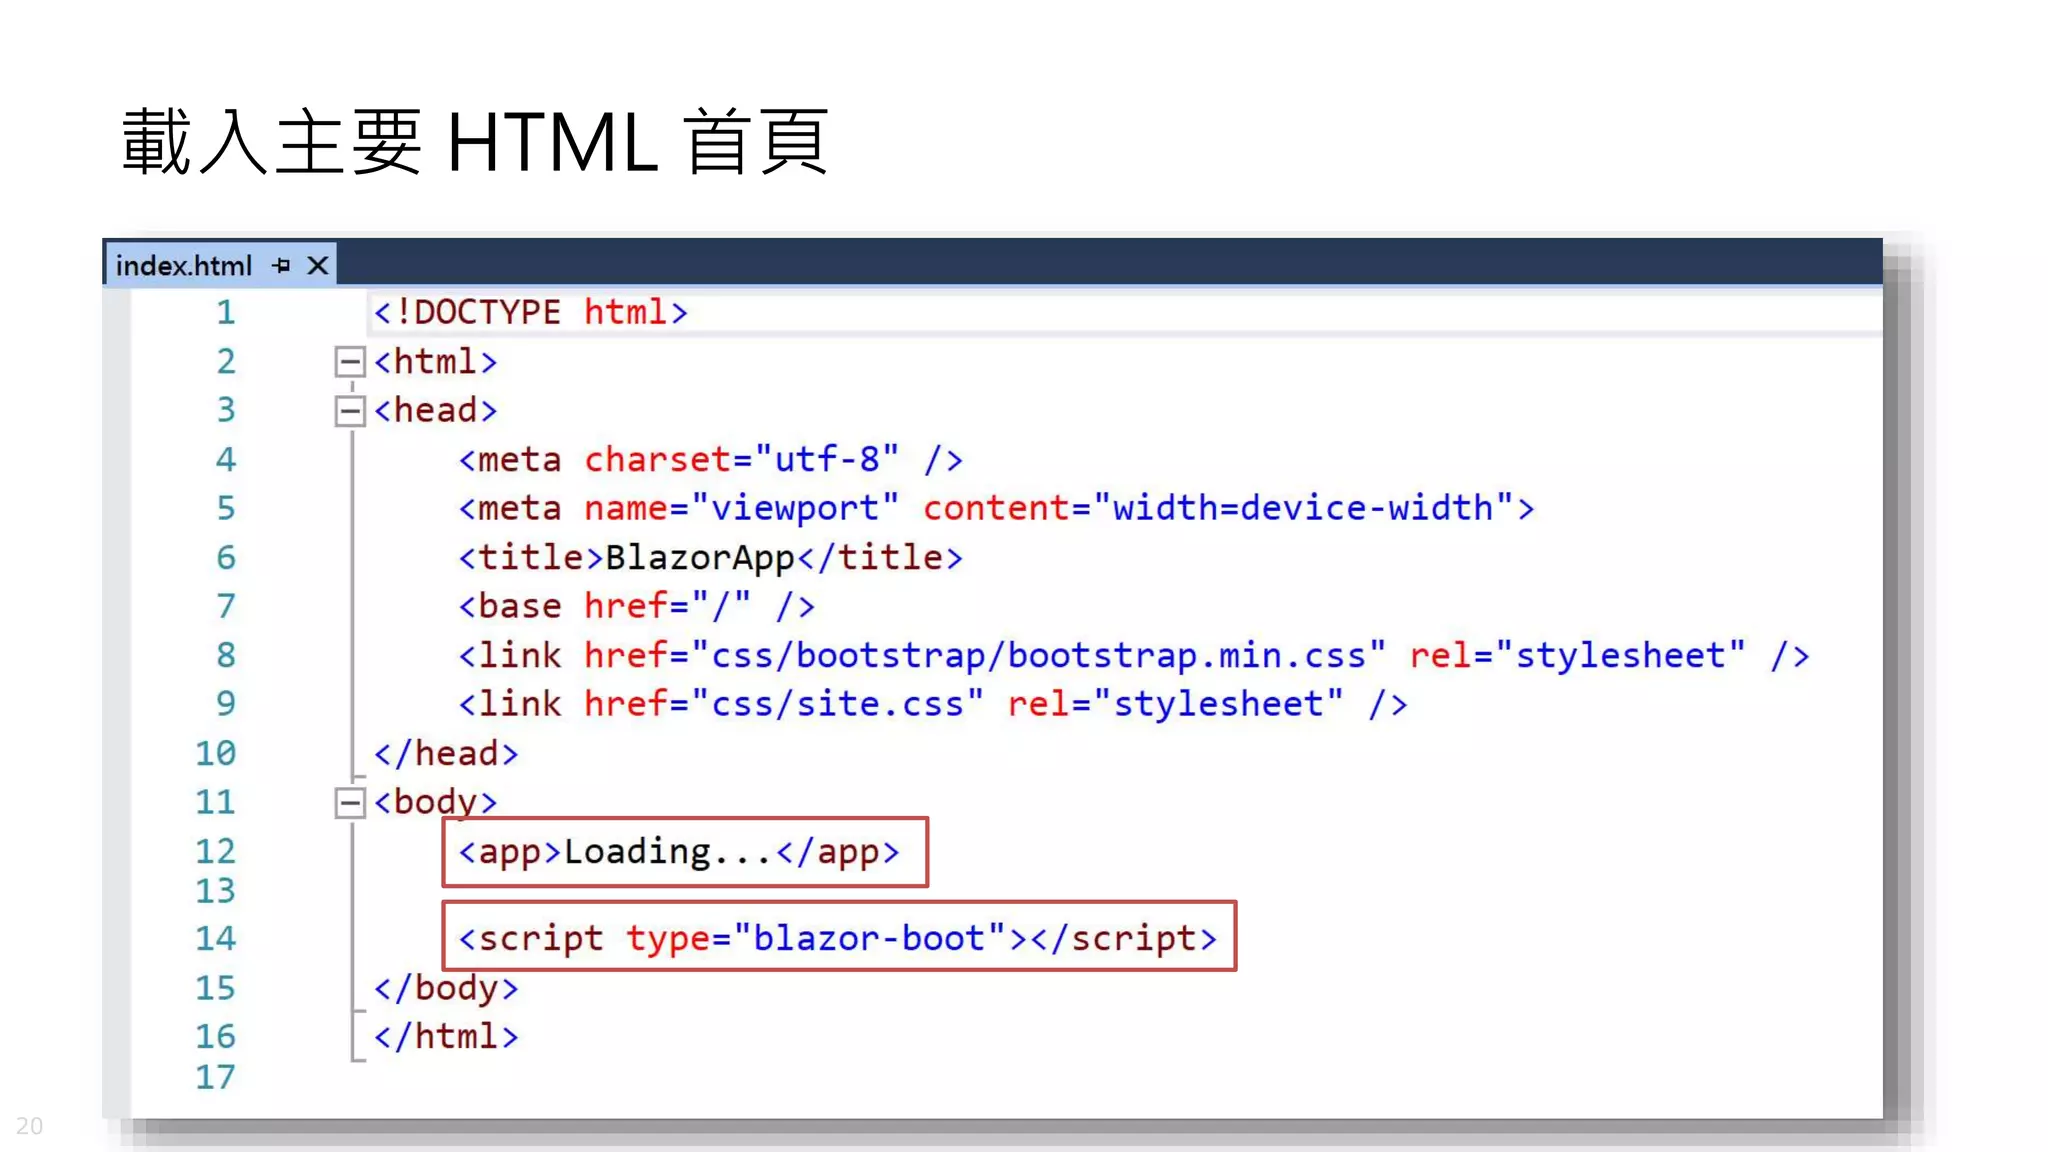Click the base href="/" line
Screen dimensions: 2048x1152
[636, 606]
